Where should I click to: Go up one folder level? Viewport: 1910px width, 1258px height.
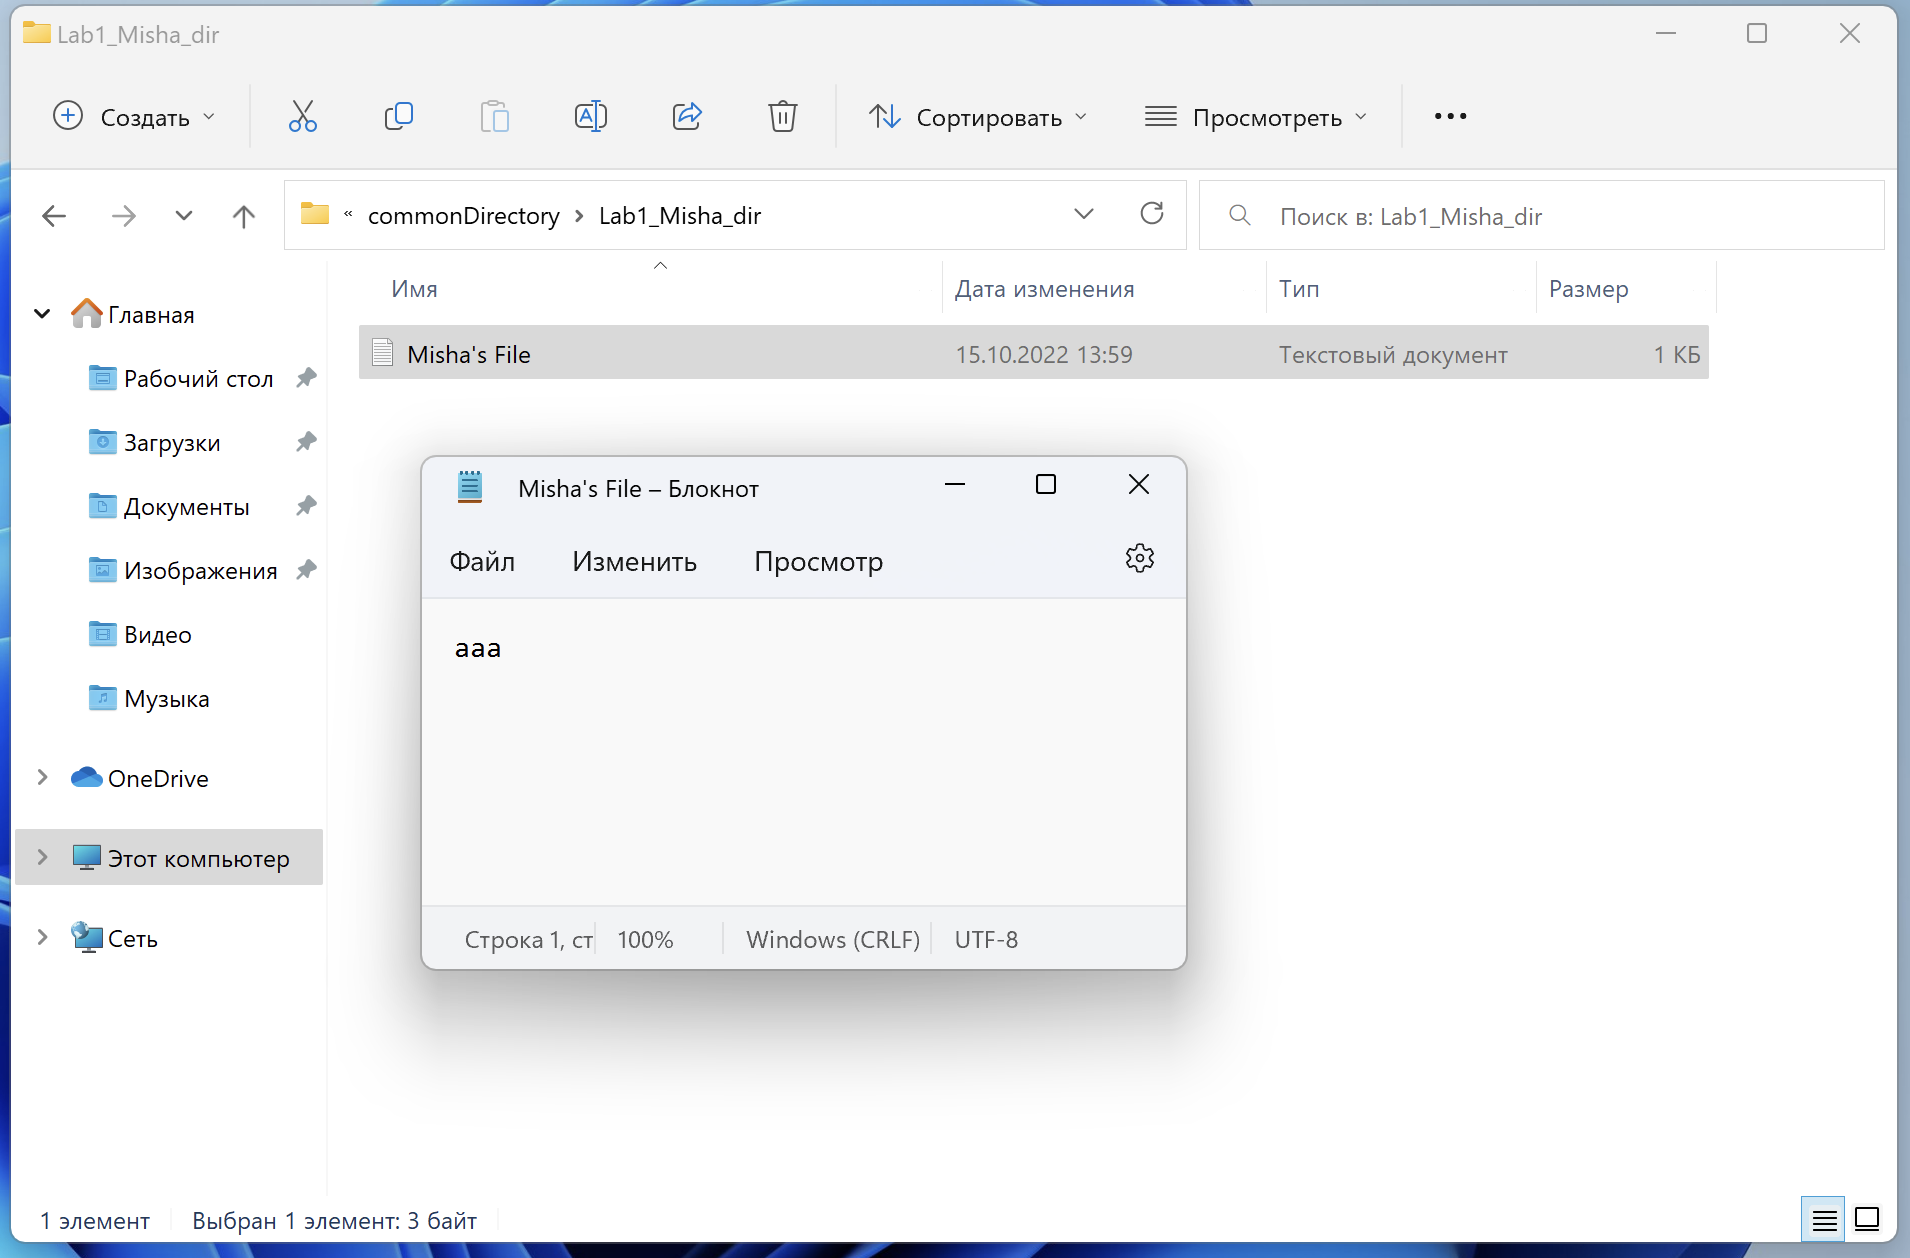pos(243,216)
